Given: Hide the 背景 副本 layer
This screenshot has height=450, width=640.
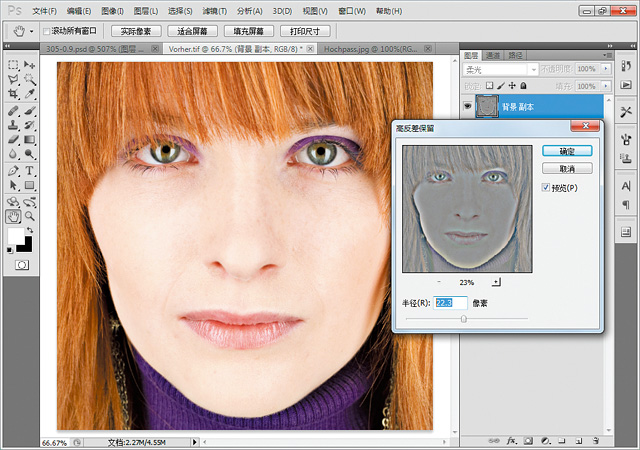Looking at the screenshot, I should click(468, 107).
